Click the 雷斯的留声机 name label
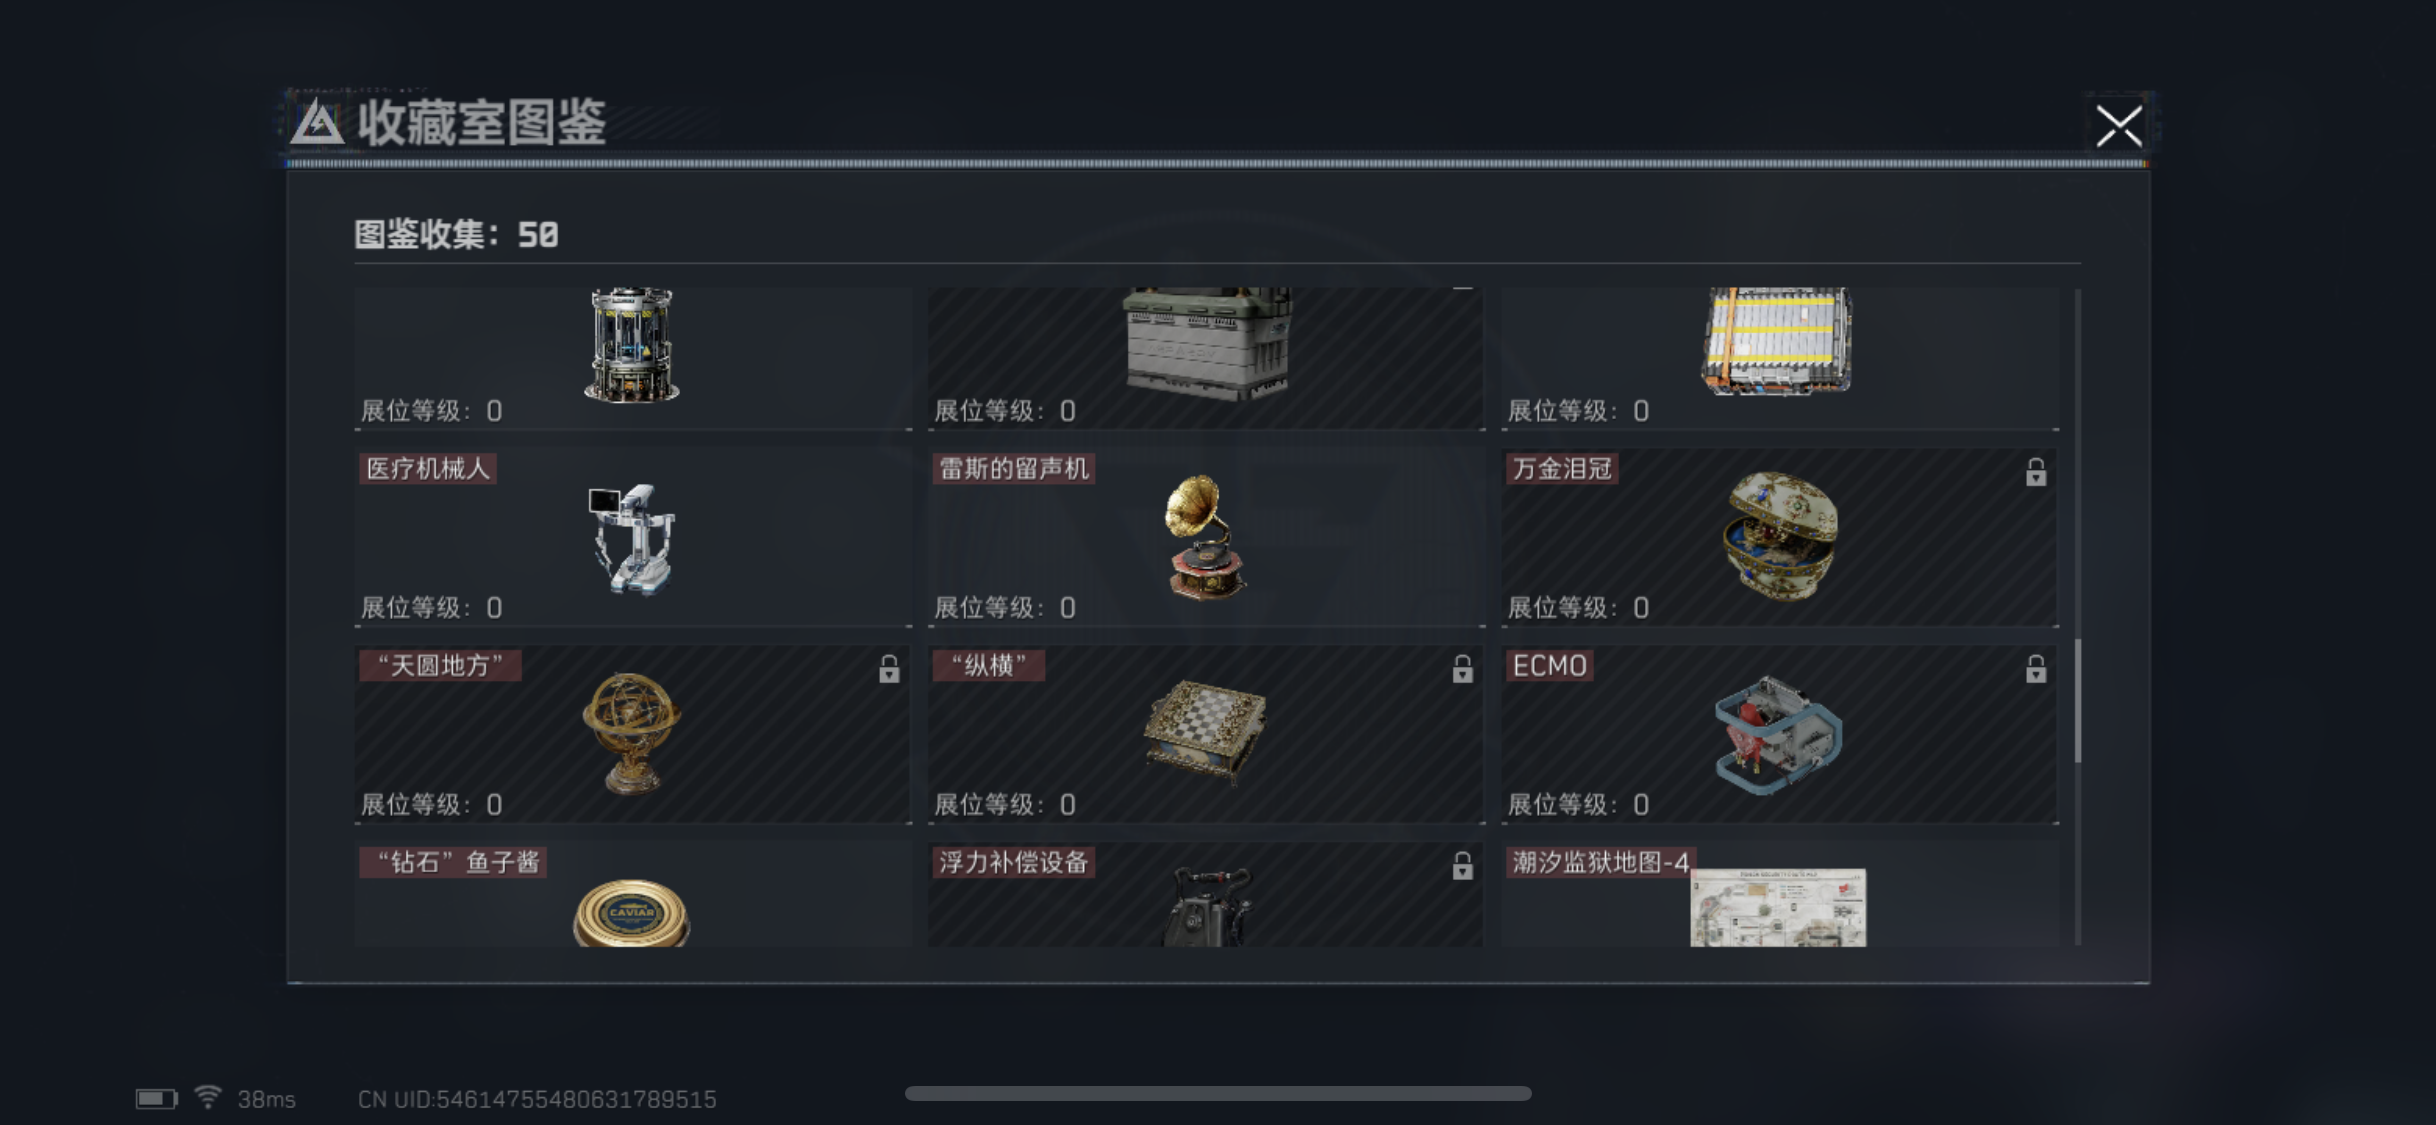Image resolution: width=2436 pixels, height=1125 pixels. 1013,469
